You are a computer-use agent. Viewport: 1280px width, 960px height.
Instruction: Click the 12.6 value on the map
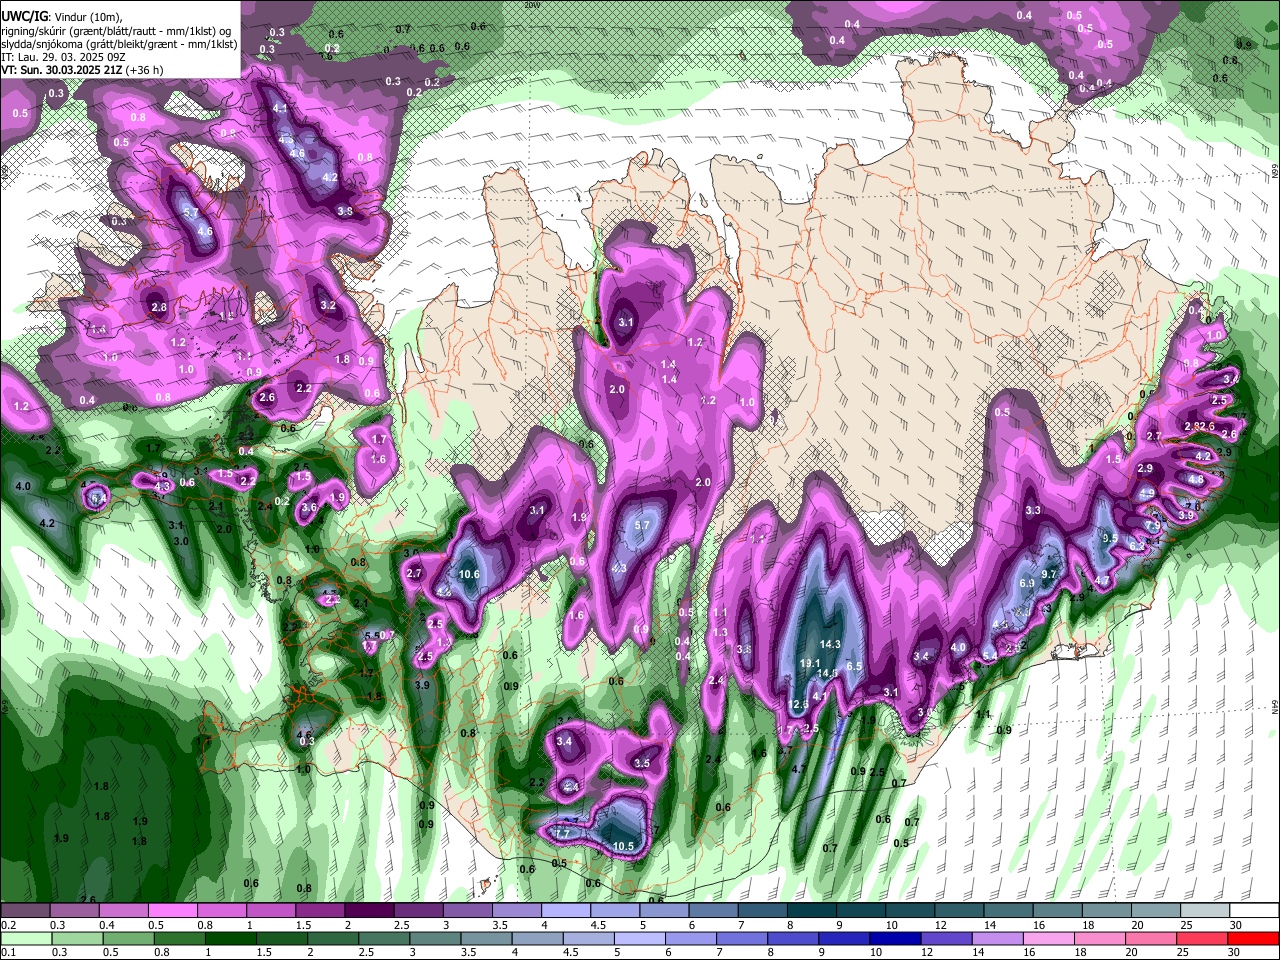point(799,704)
